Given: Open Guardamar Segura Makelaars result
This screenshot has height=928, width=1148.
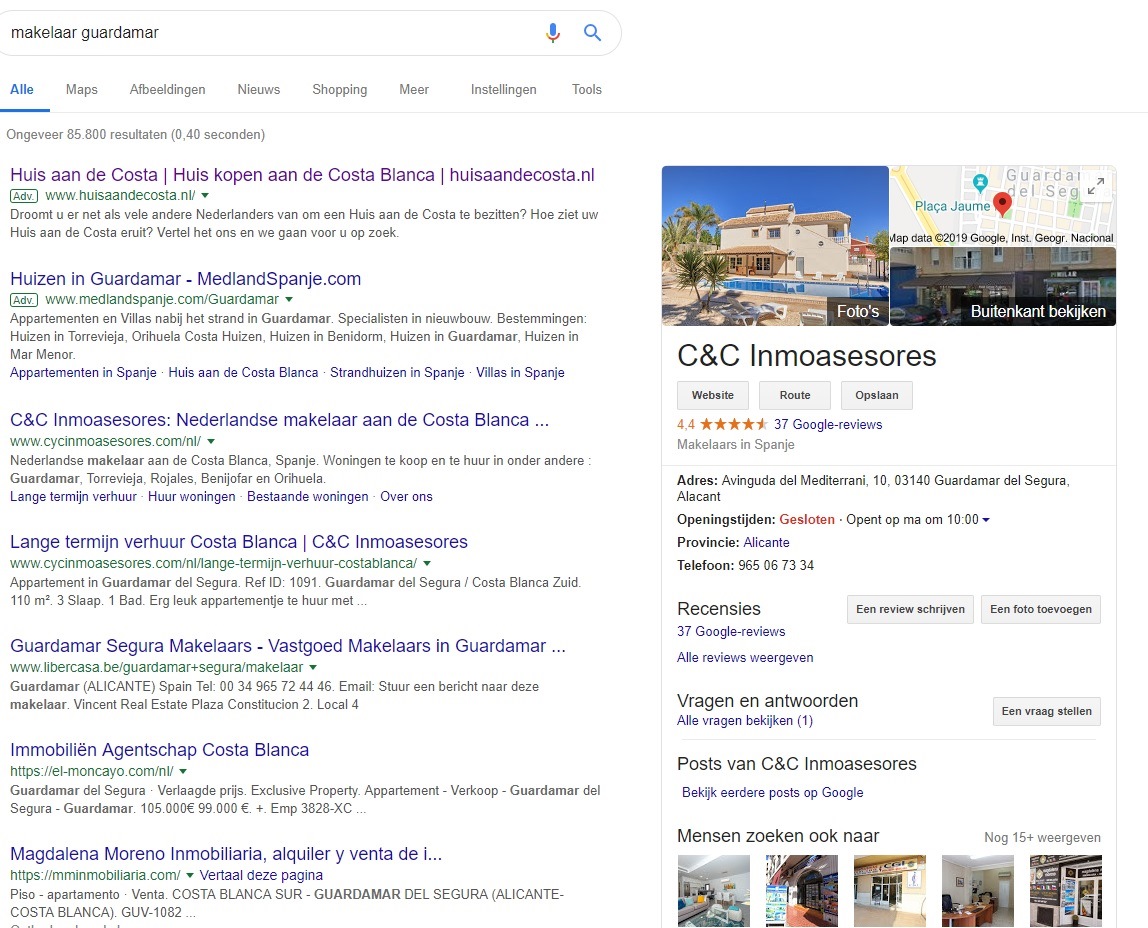Looking at the screenshot, I should pyautogui.click(x=288, y=646).
